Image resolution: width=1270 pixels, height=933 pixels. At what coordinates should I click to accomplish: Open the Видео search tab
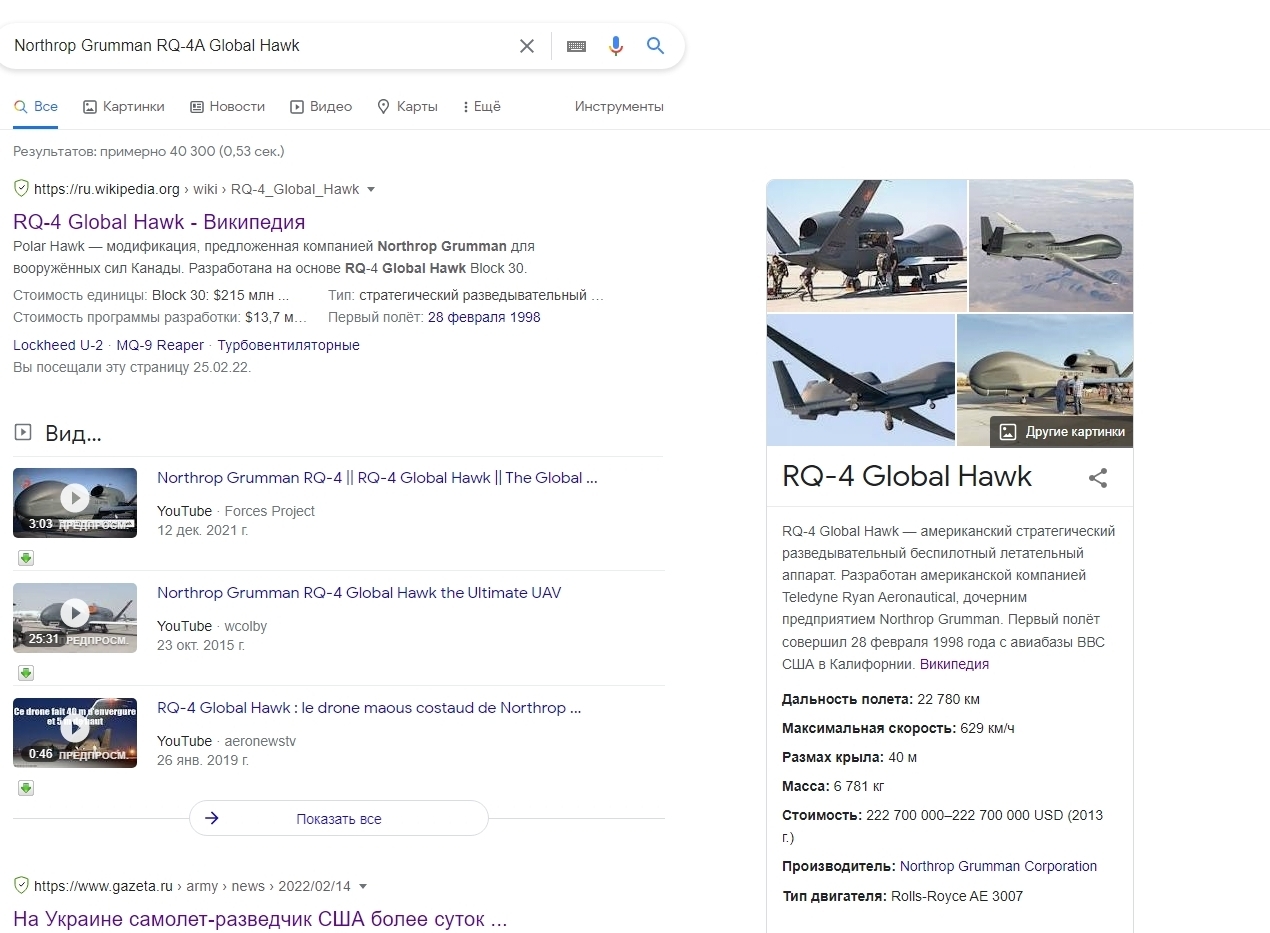point(321,107)
